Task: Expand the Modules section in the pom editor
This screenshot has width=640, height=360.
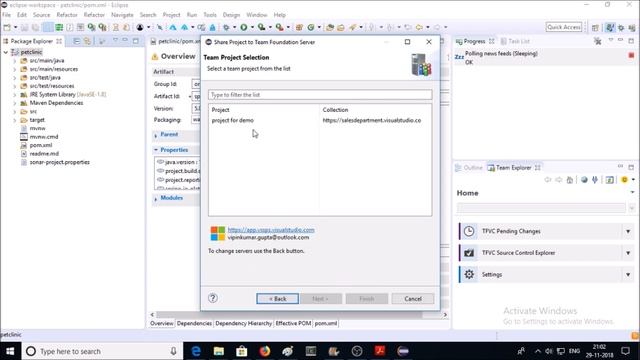Action: (156, 198)
